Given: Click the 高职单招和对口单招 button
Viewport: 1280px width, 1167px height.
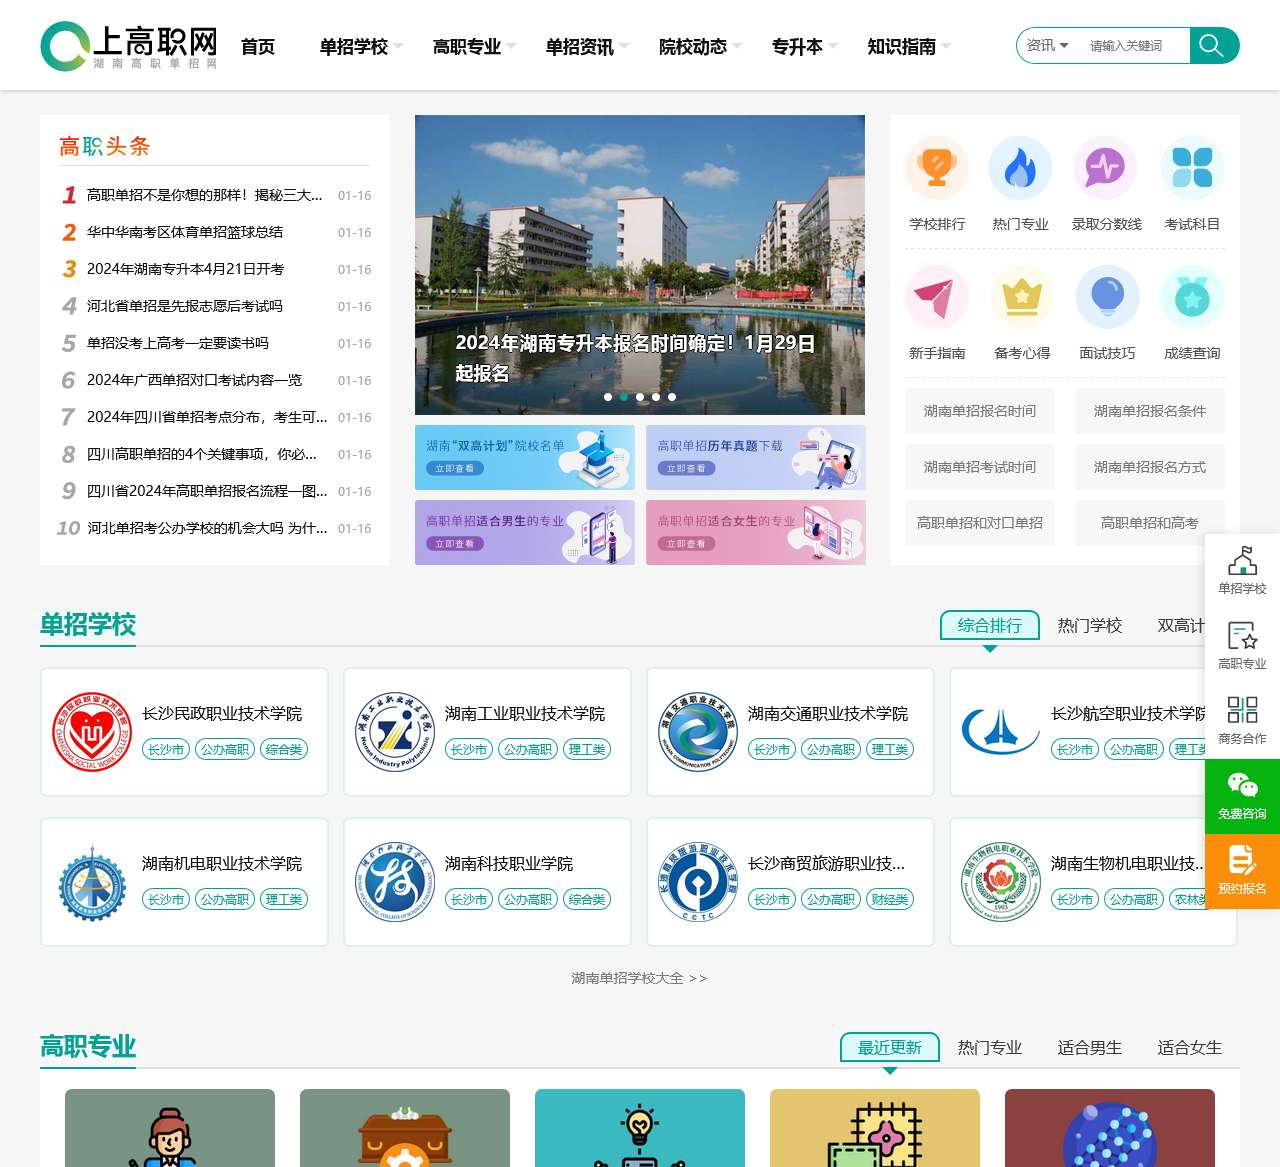Looking at the screenshot, I should click(x=980, y=523).
